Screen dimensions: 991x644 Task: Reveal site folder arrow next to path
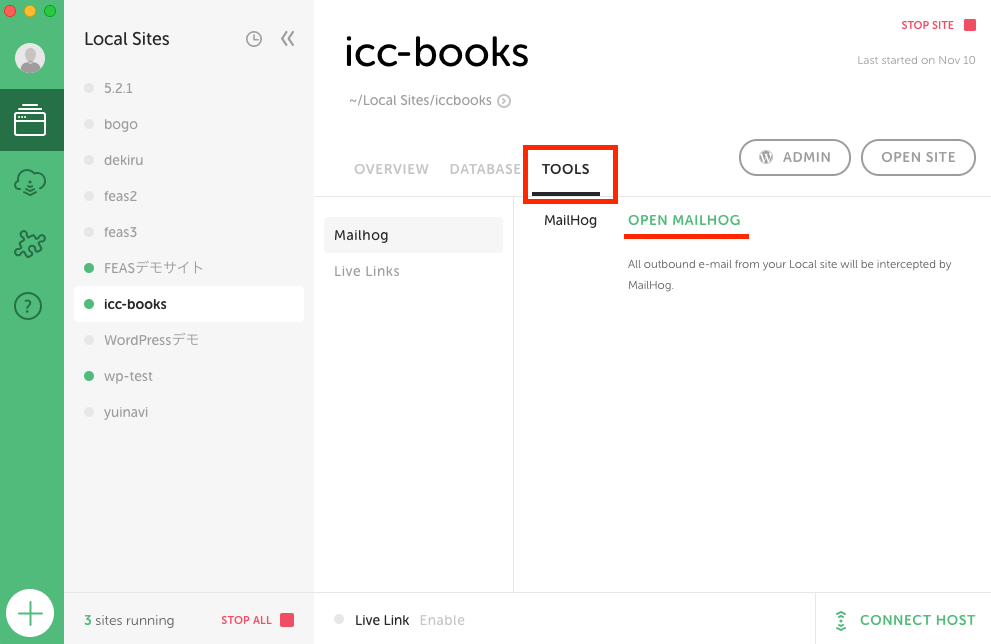[x=504, y=101]
